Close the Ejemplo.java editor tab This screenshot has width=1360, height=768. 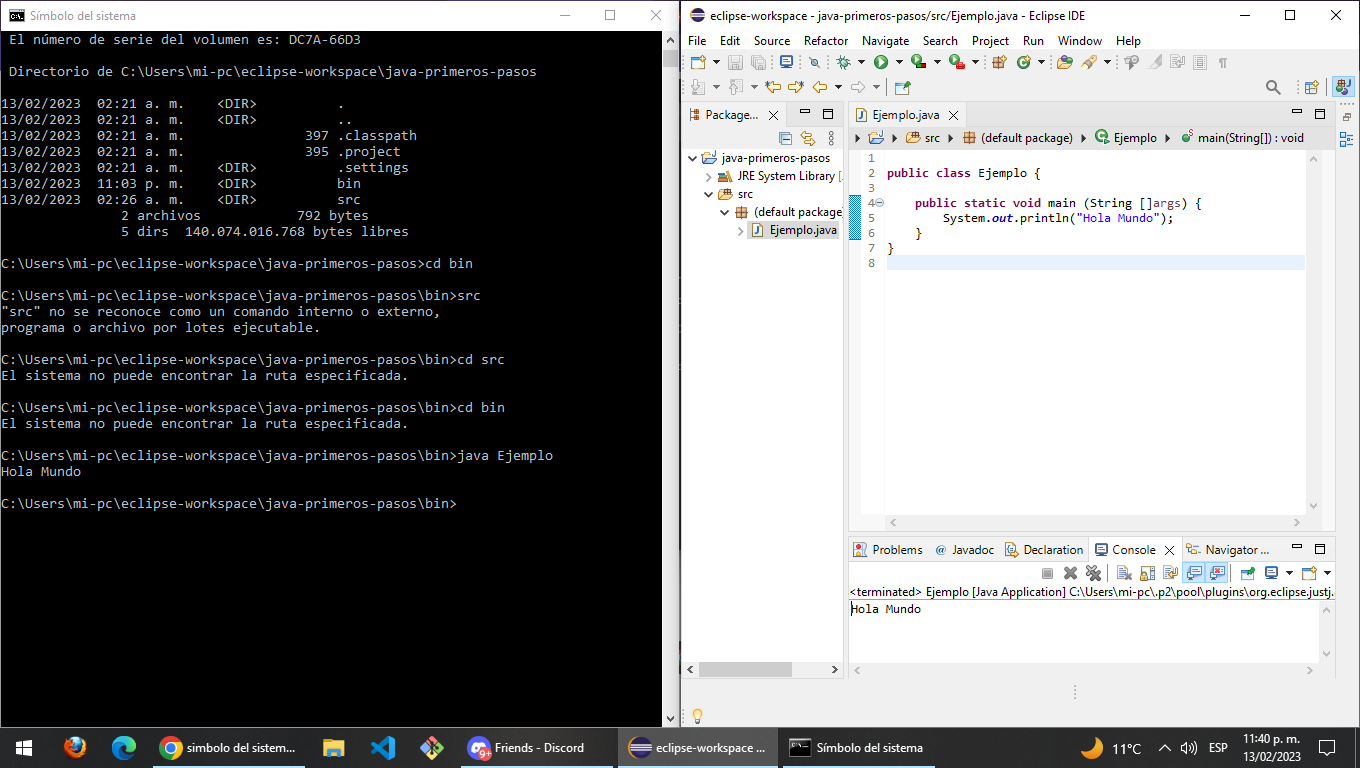[953, 115]
